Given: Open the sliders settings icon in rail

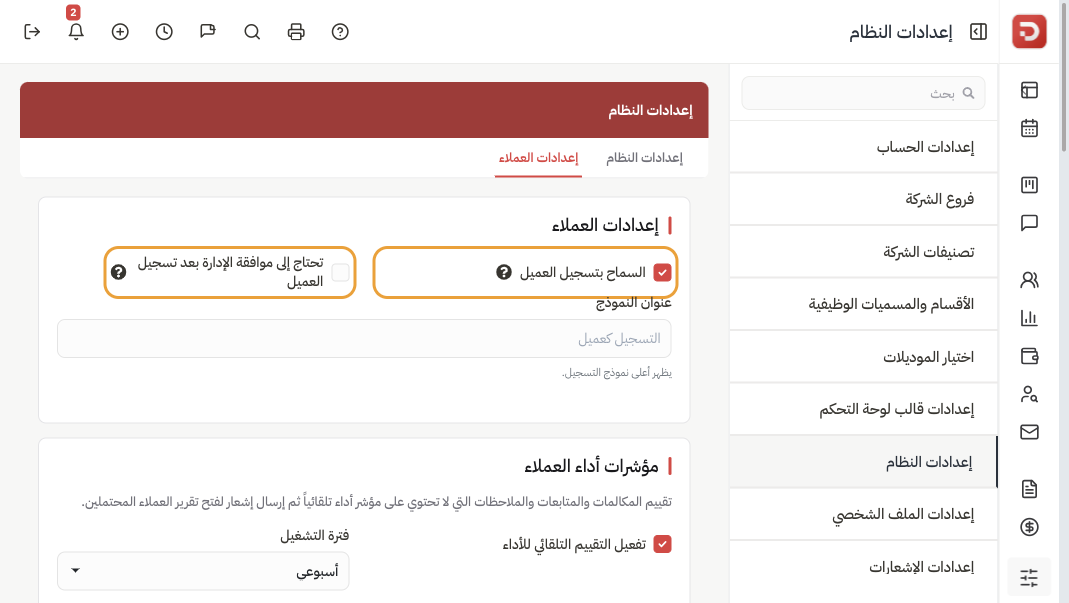Looking at the screenshot, I should coord(1029,578).
